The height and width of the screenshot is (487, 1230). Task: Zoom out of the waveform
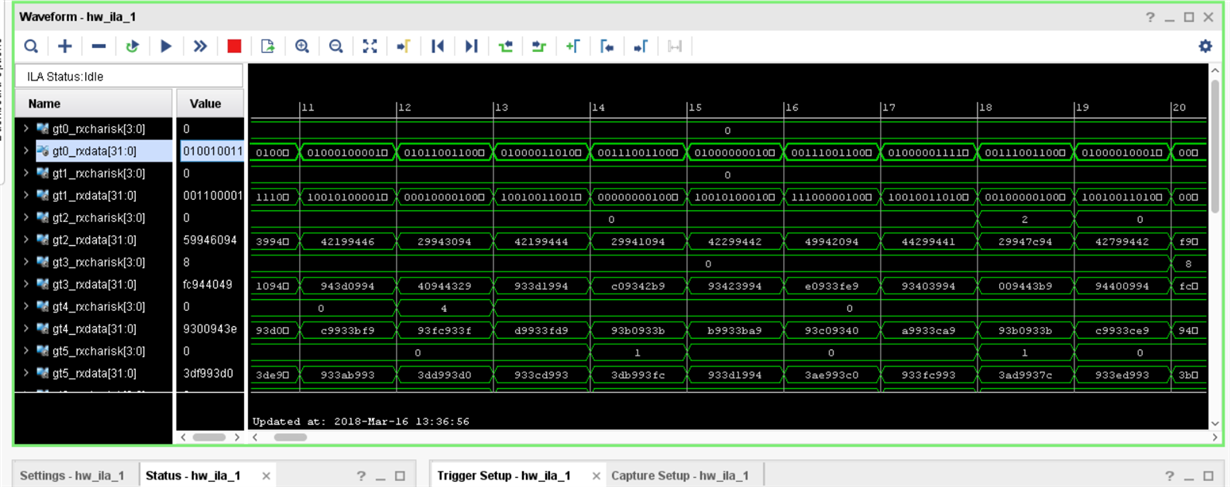click(x=336, y=46)
